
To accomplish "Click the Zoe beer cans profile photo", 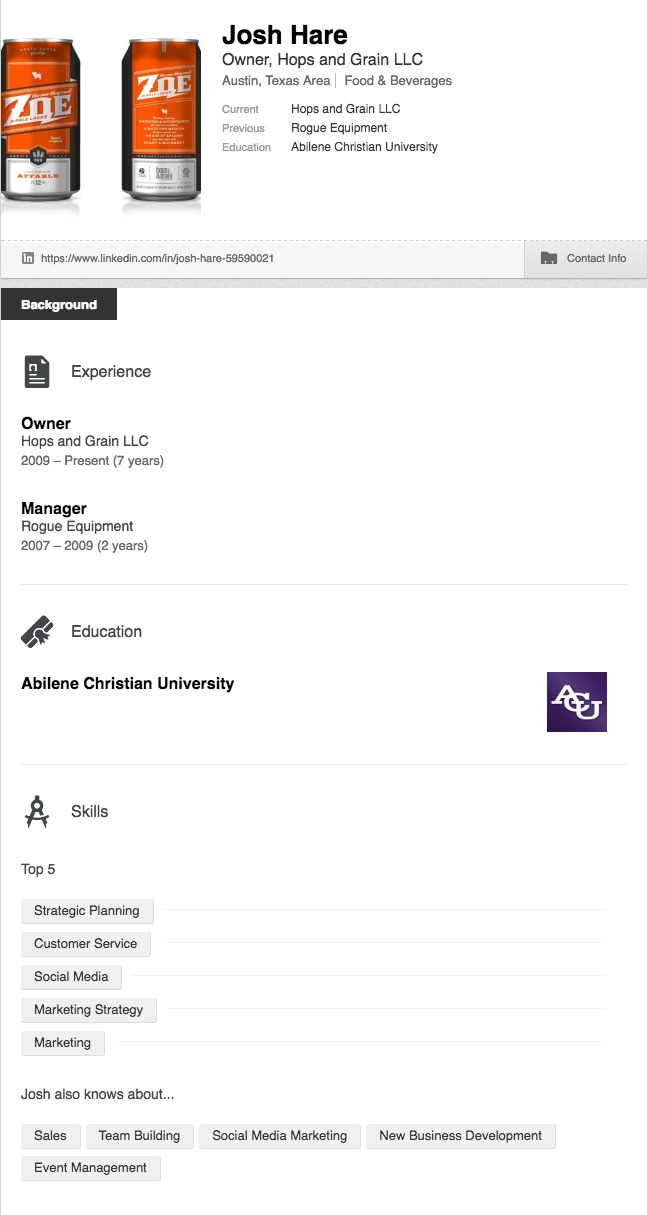I will coord(100,125).
